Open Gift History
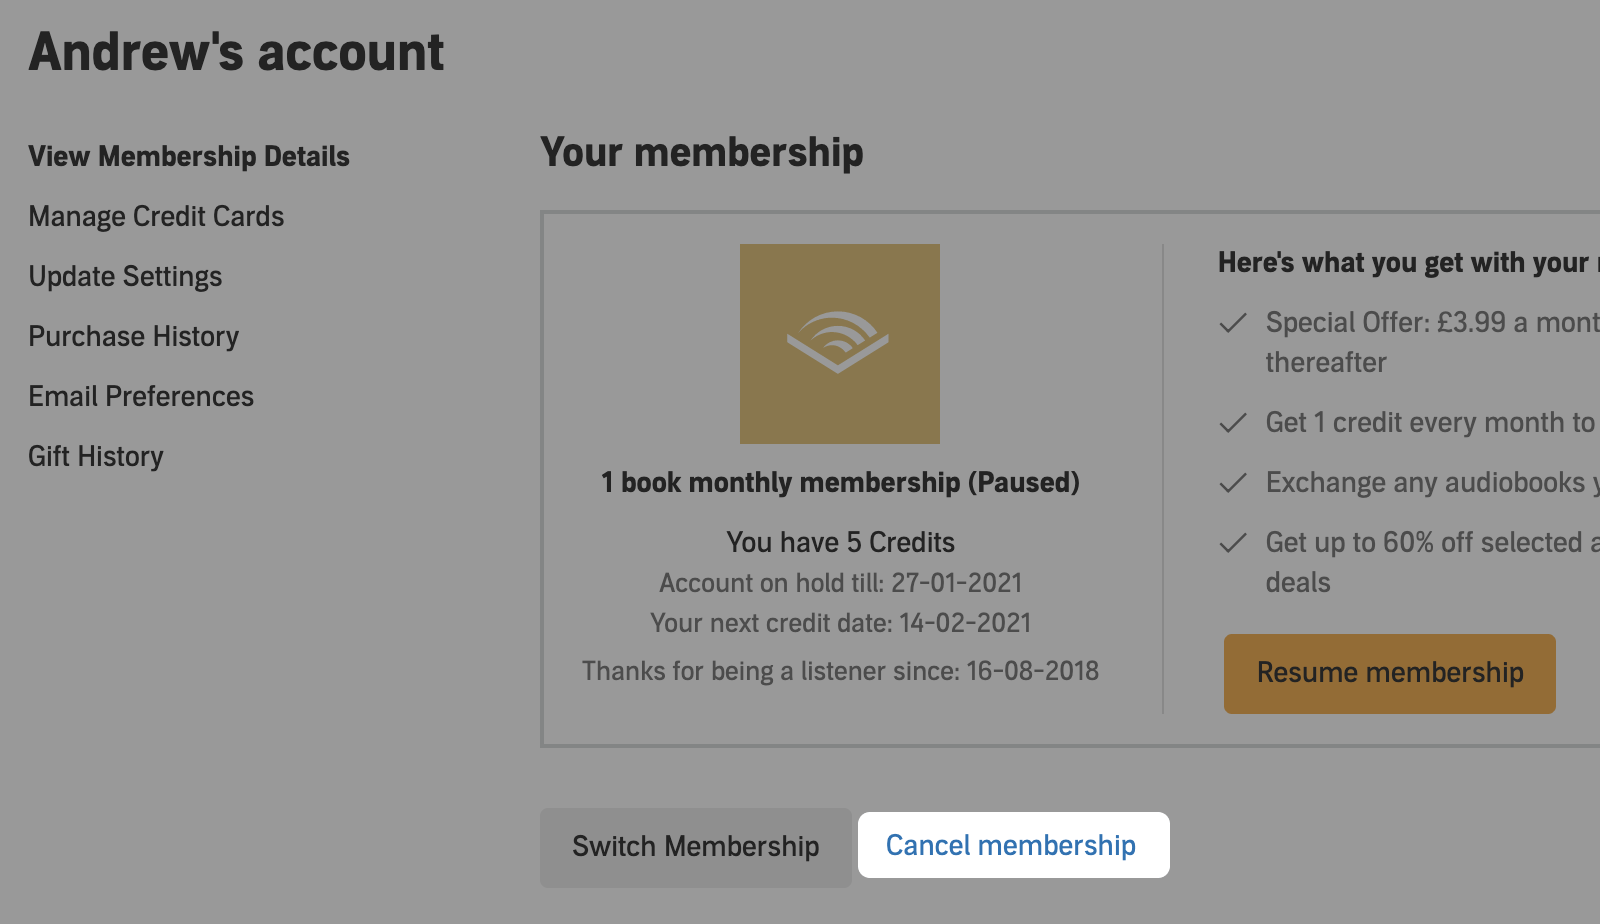Viewport: 1600px width, 924px height. coord(96,456)
